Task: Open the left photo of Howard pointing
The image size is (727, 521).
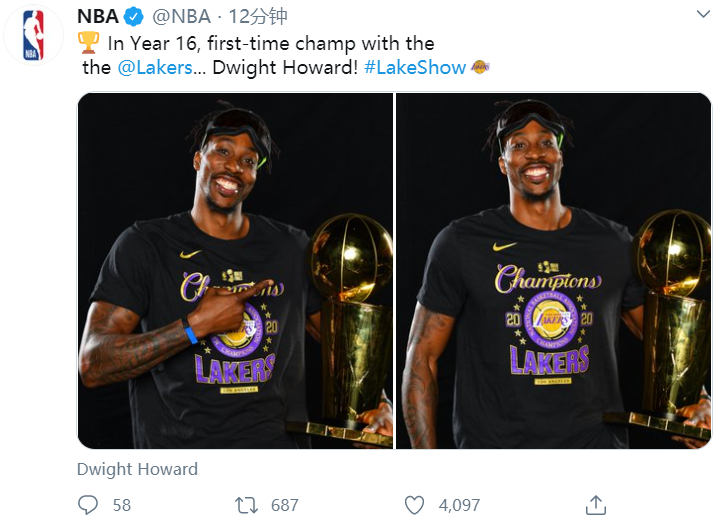Action: tap(235, 270)
